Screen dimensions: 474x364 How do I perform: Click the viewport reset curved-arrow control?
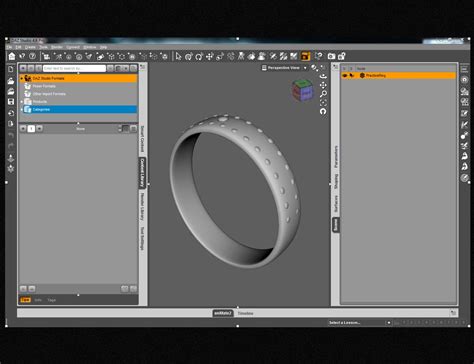coord(323,111)
